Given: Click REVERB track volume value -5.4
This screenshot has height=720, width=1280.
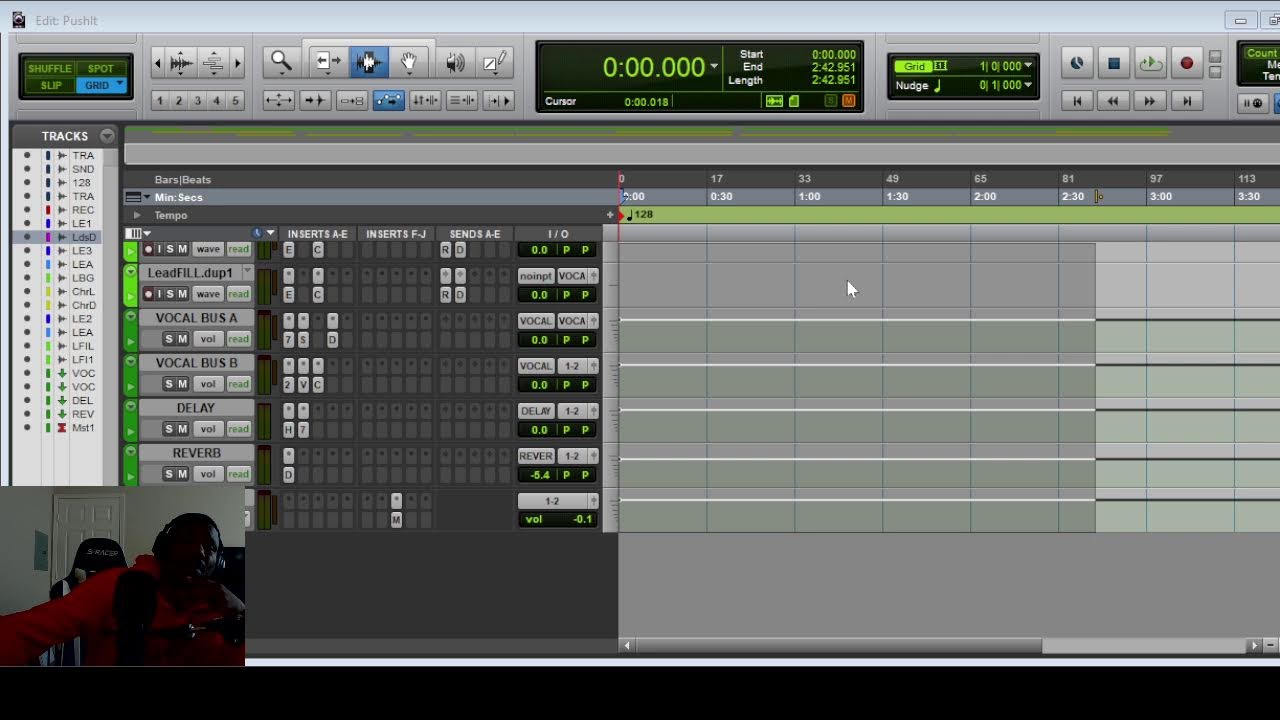Looking at the screenshot, I should (540, 475).
